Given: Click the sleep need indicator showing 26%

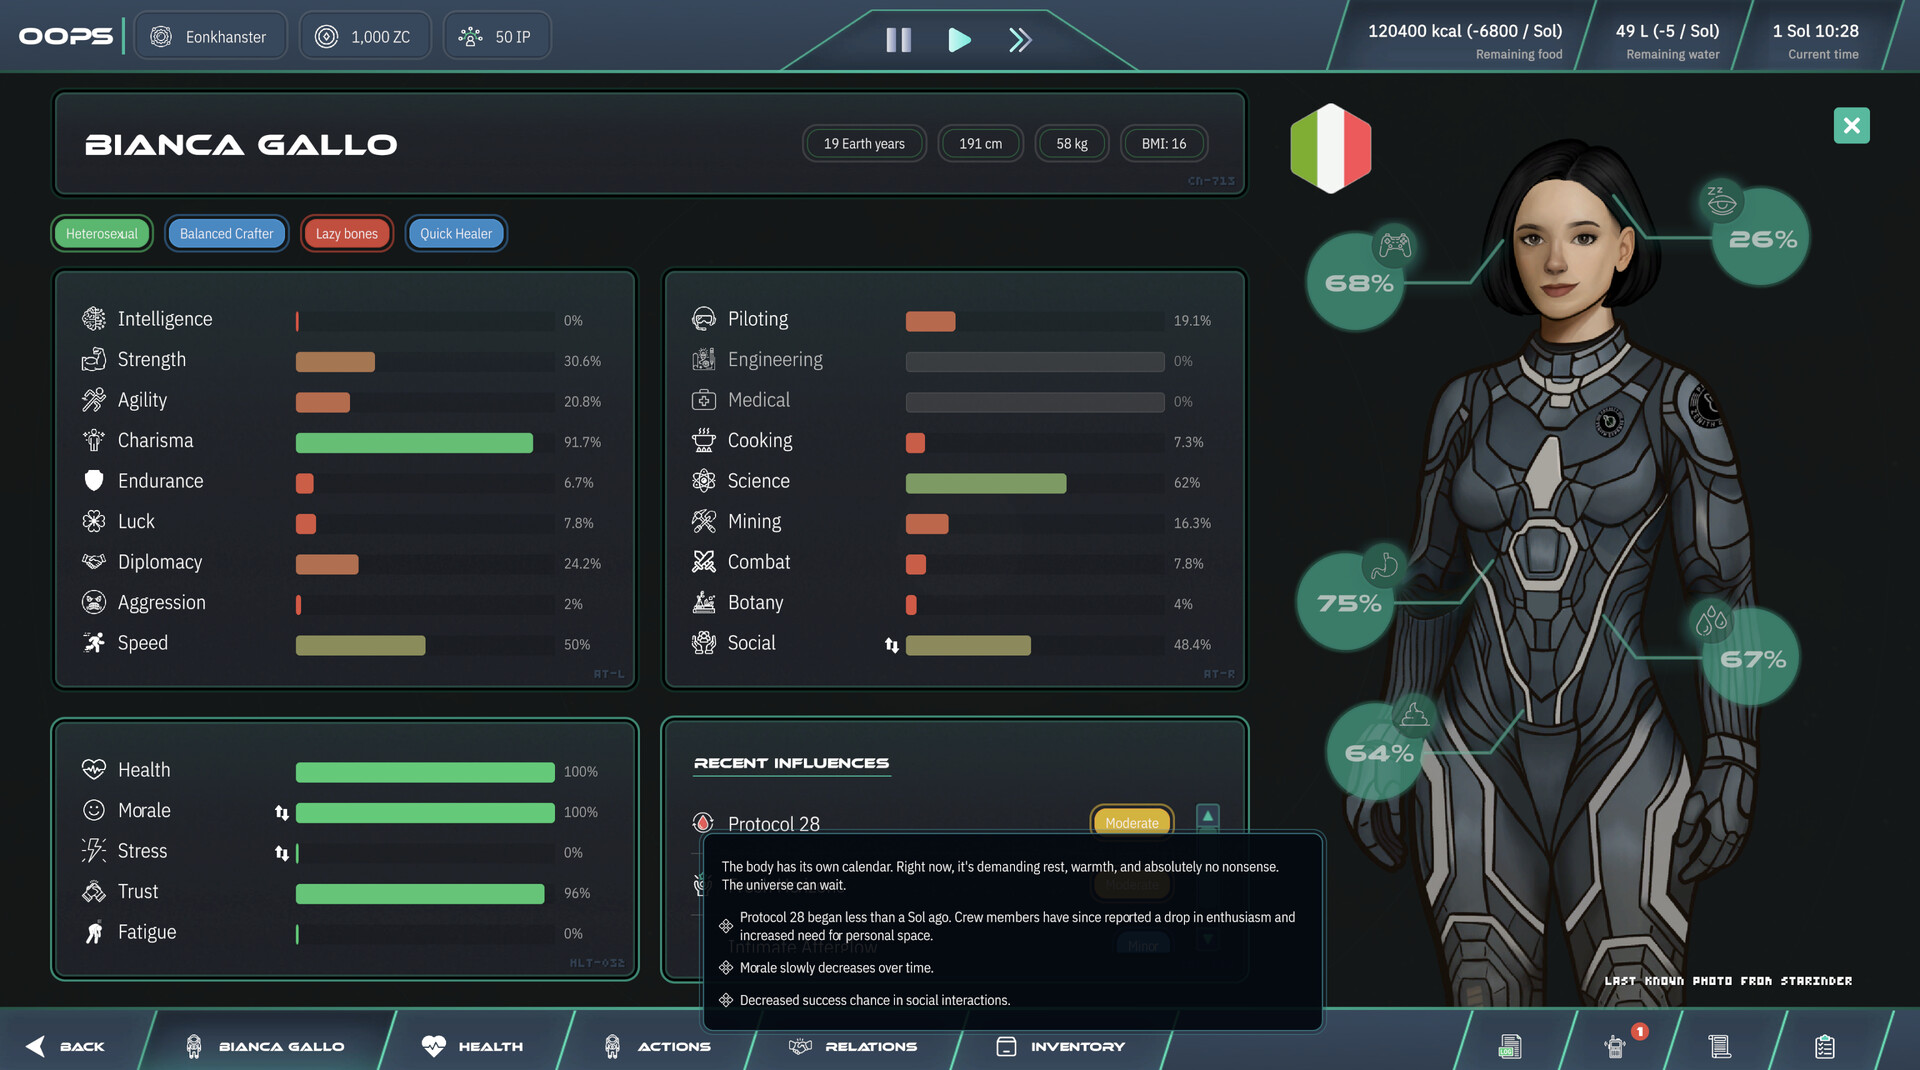Looking at the screenshot, I should [x=1758, y=237].
